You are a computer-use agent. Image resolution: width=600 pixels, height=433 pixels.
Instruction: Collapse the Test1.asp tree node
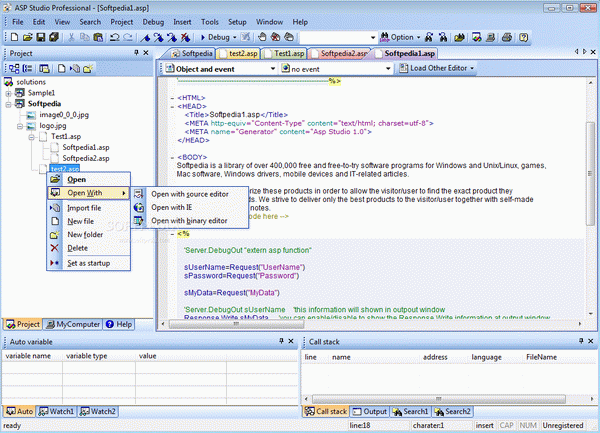(32, 137)
